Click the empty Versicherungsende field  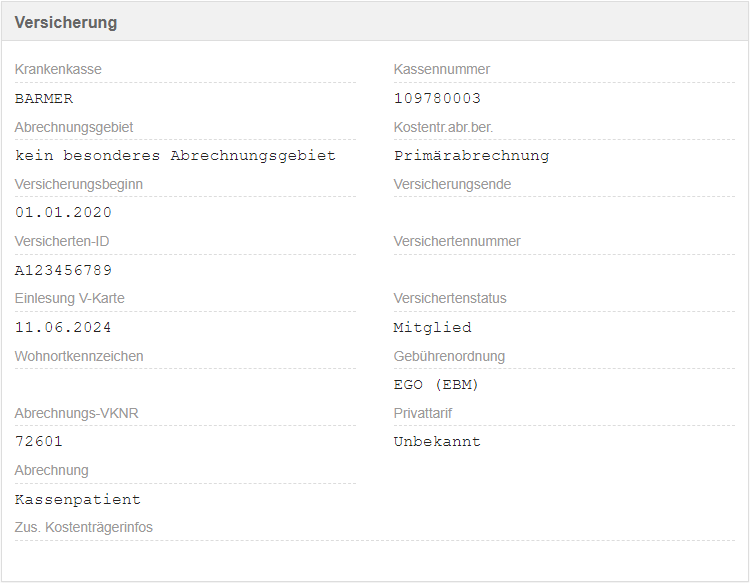[x=563, y=212]
